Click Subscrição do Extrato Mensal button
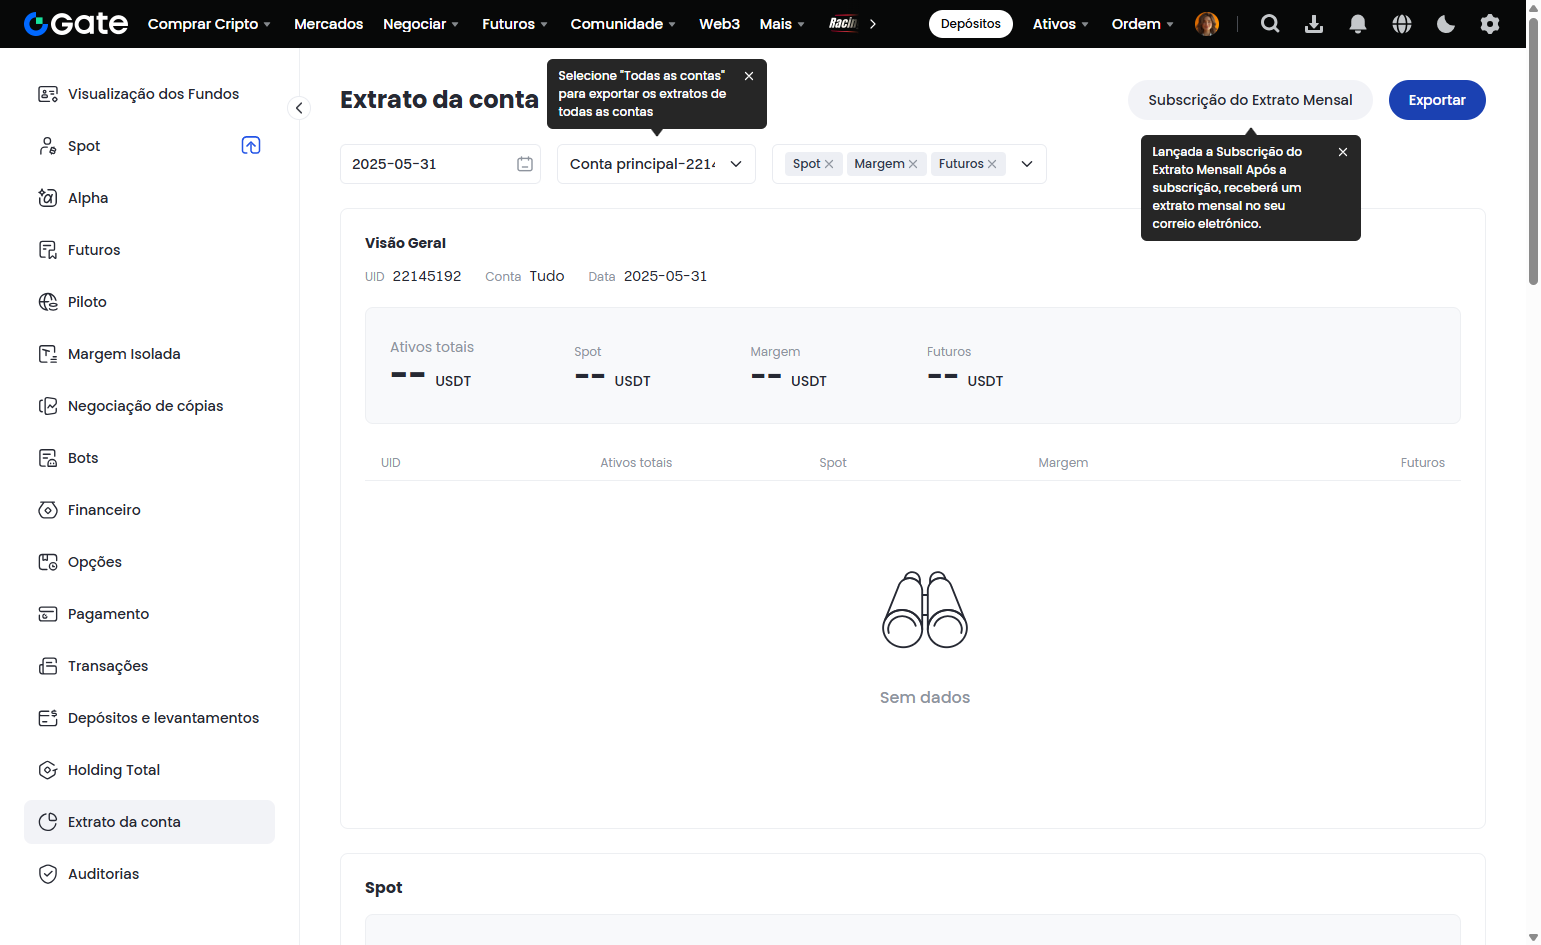1541x945 pixels. click(x=1250, y=100)
